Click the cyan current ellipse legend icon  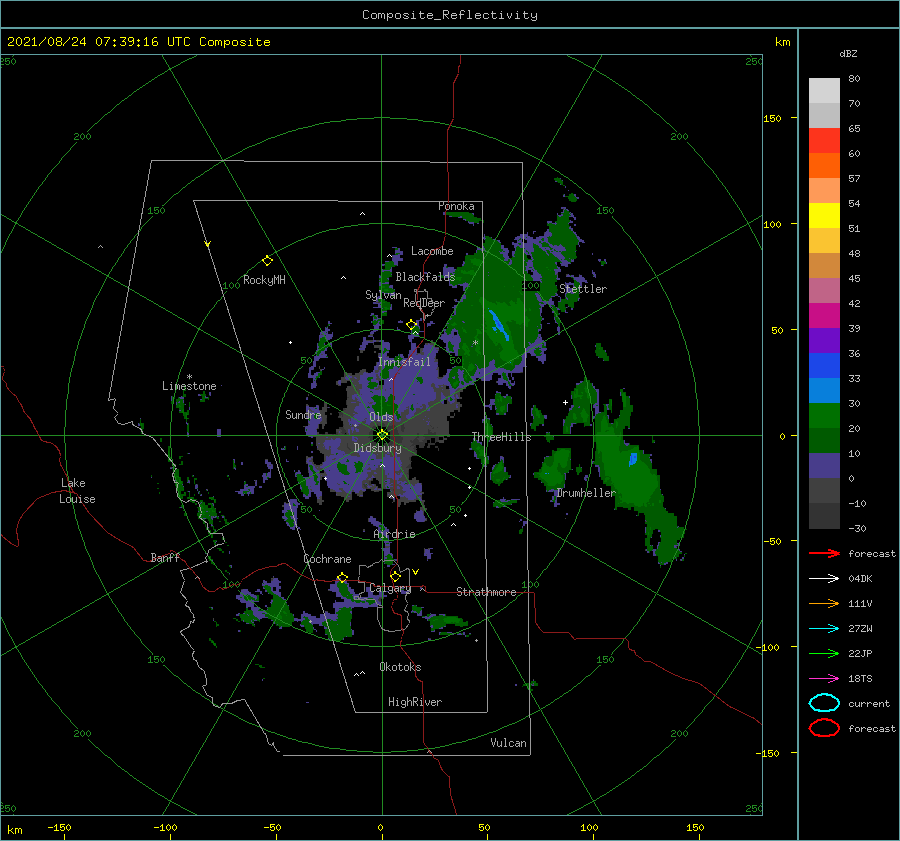pos(824,703)
